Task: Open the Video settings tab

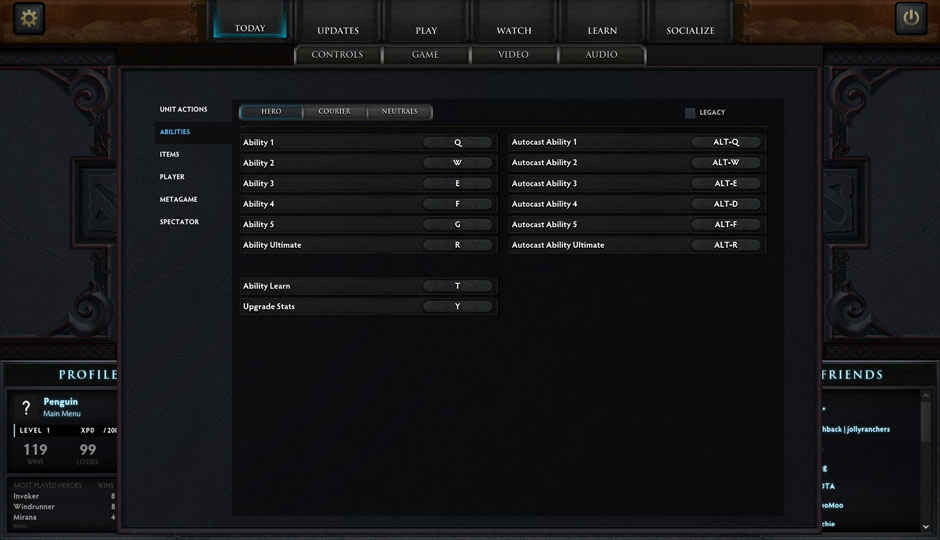Action: (x=513, y=55)
